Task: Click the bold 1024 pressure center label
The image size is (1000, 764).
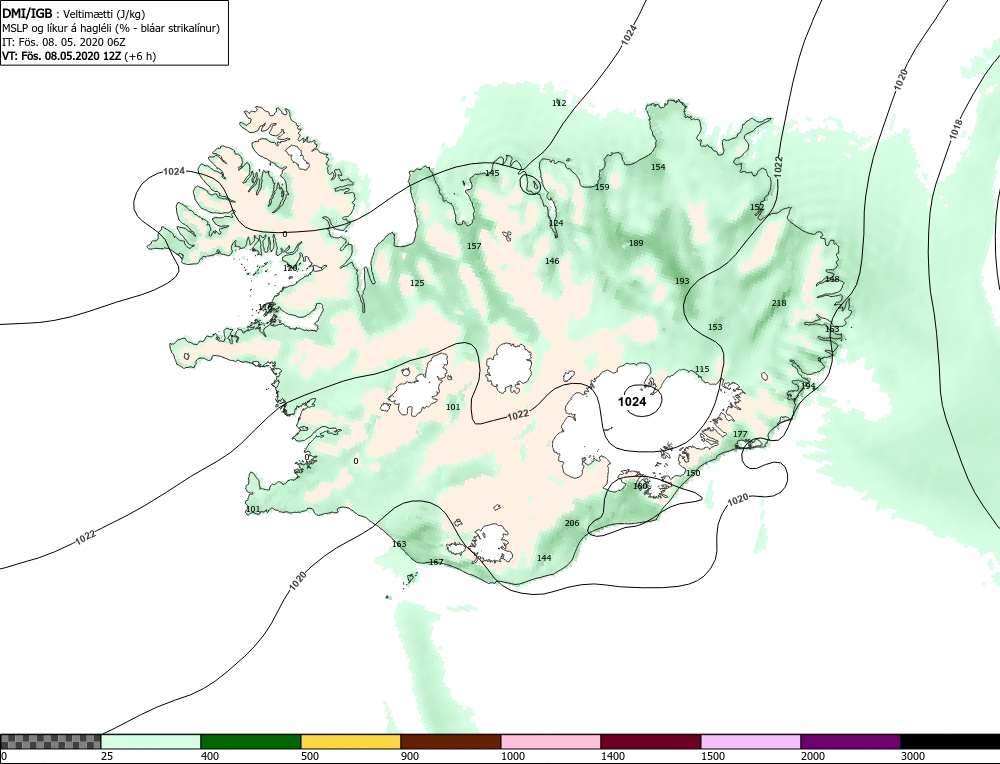Action: 632,402
